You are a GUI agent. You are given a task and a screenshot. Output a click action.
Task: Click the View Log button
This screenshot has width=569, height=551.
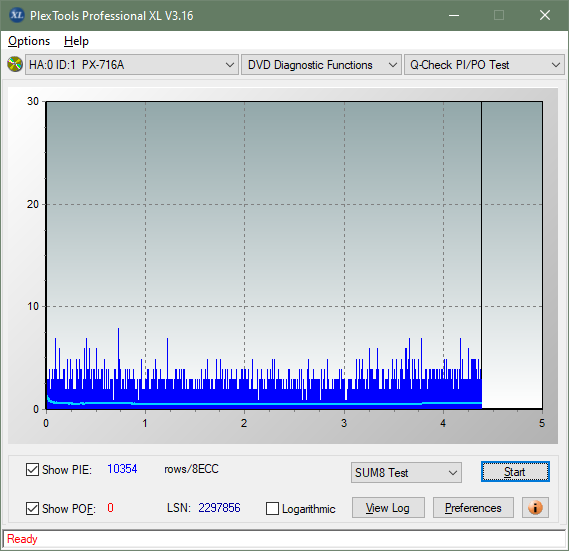[388, 507]
